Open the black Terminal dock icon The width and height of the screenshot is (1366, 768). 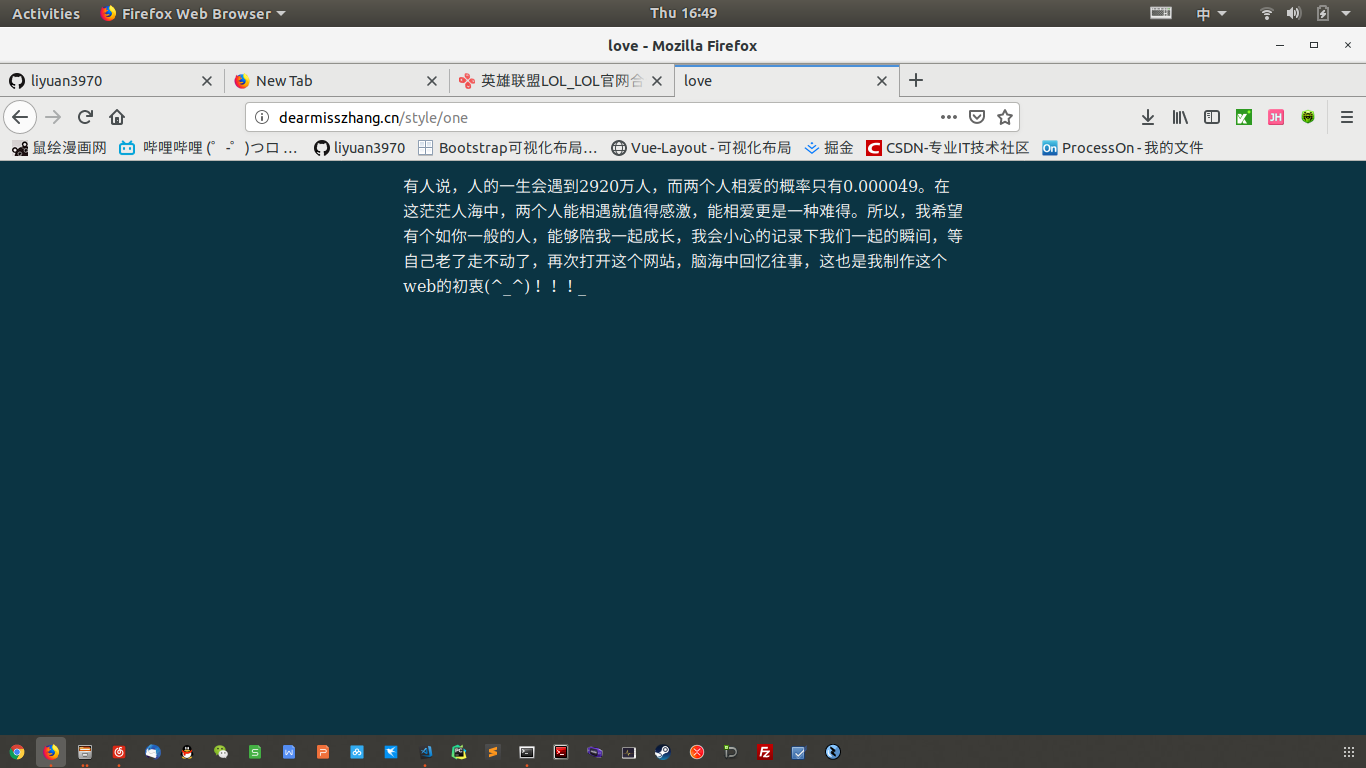[x=527, y=752]
